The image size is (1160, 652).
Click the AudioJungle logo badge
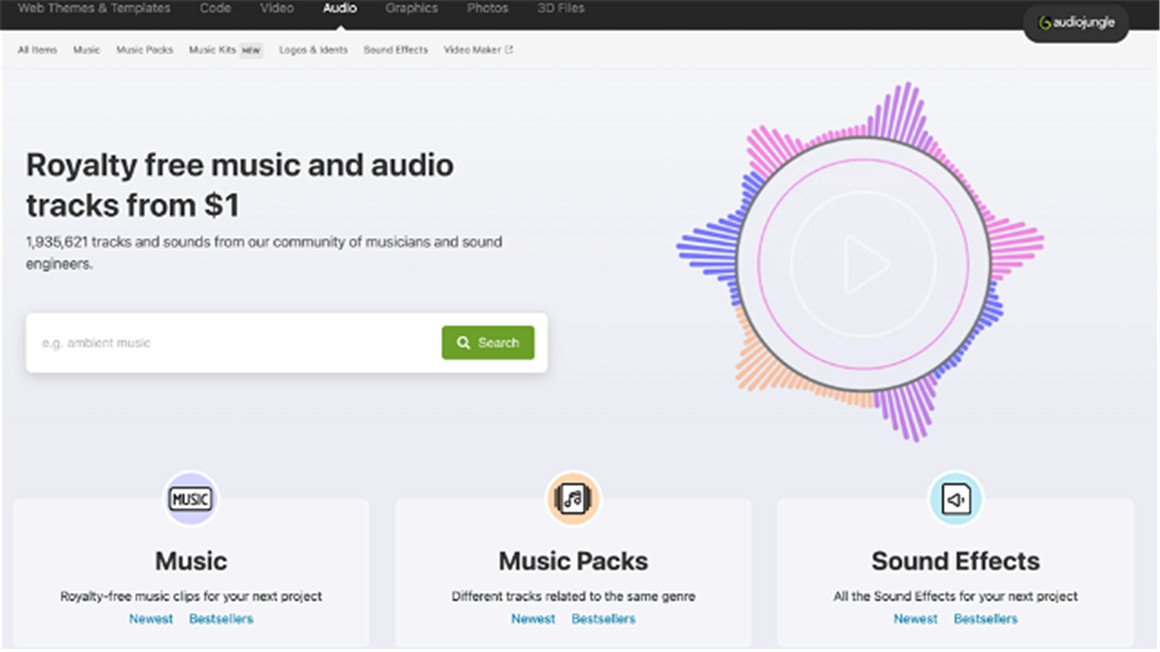pos(1076,23)
